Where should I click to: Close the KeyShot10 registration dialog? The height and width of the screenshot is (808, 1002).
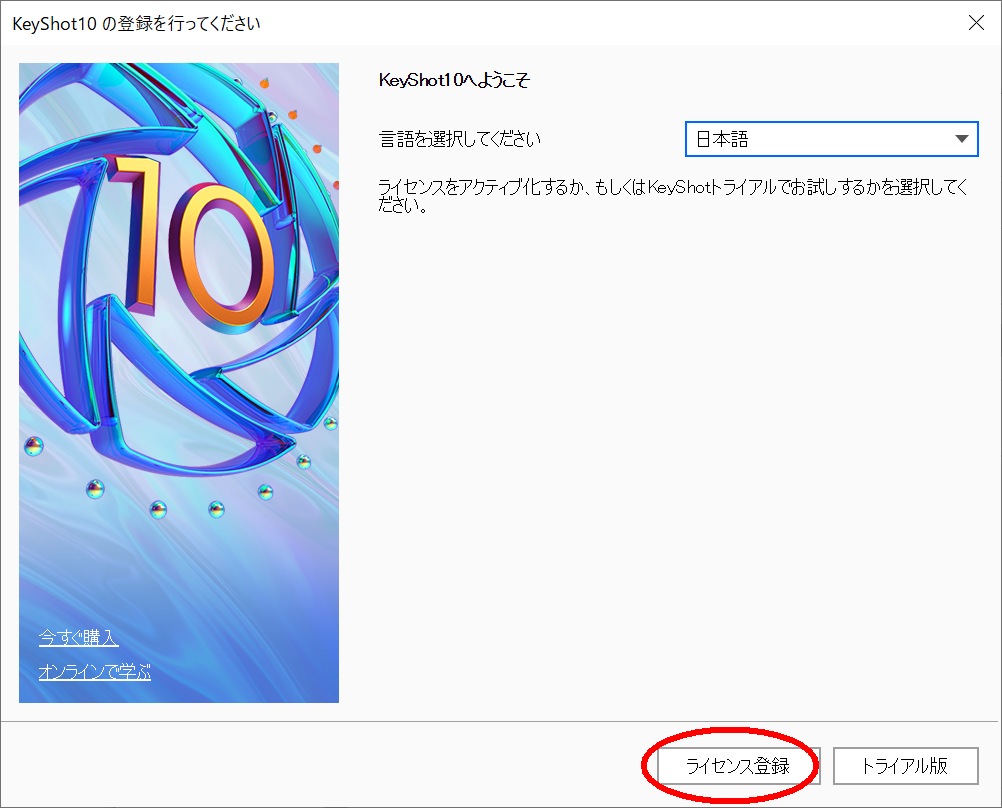tap(976, 23)
